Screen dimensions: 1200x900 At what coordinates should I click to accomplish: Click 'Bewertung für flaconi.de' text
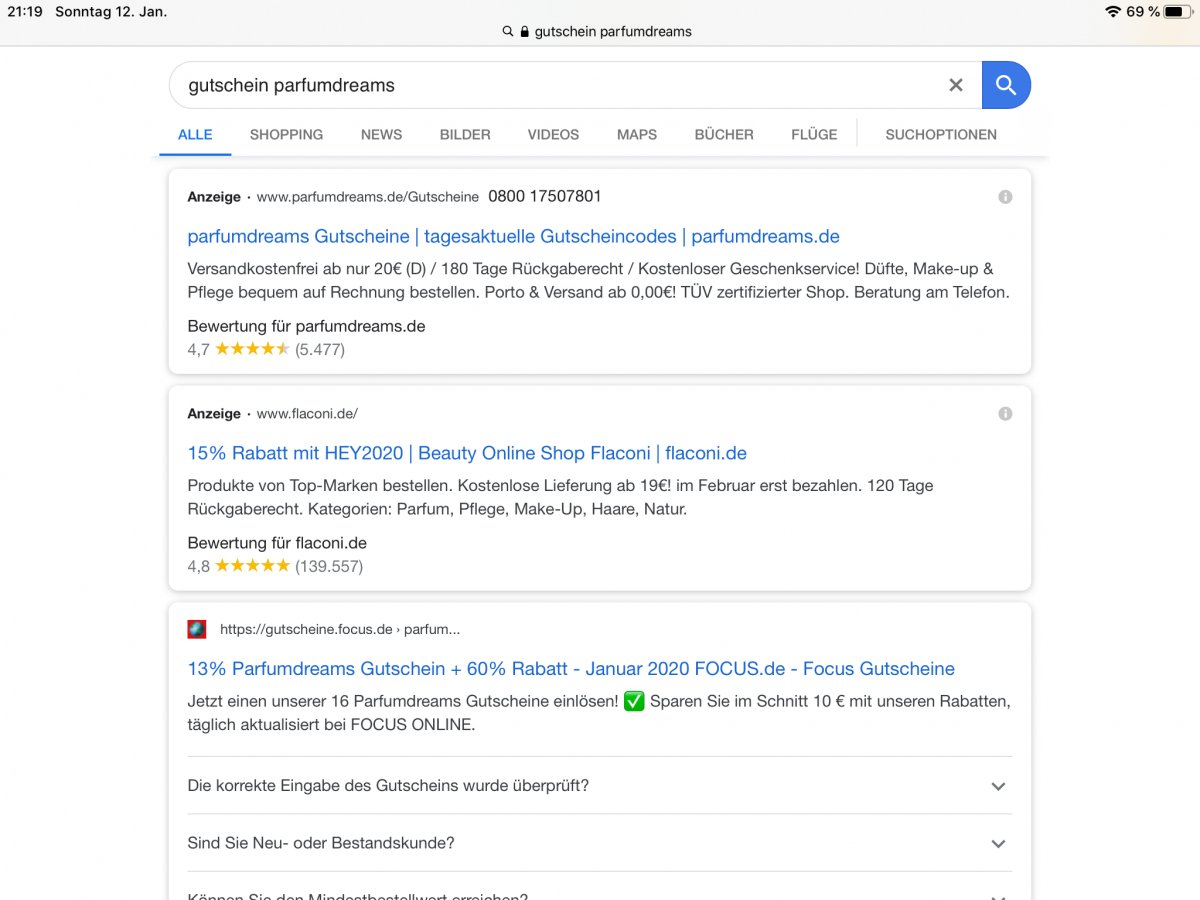tap(277, 544)
